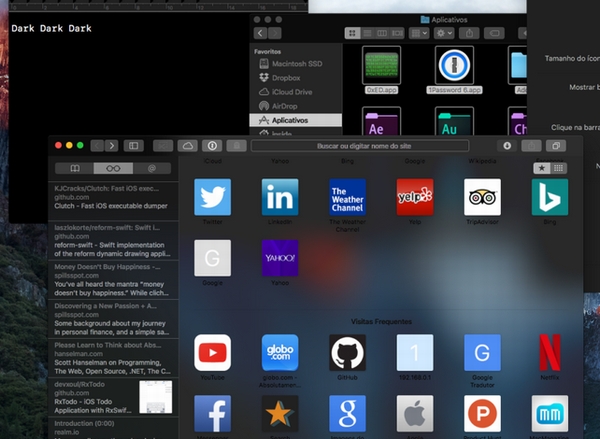Viewport: 600px width, 439px height.
Task: Open Safari downloads popover
Action: (507, 146)
